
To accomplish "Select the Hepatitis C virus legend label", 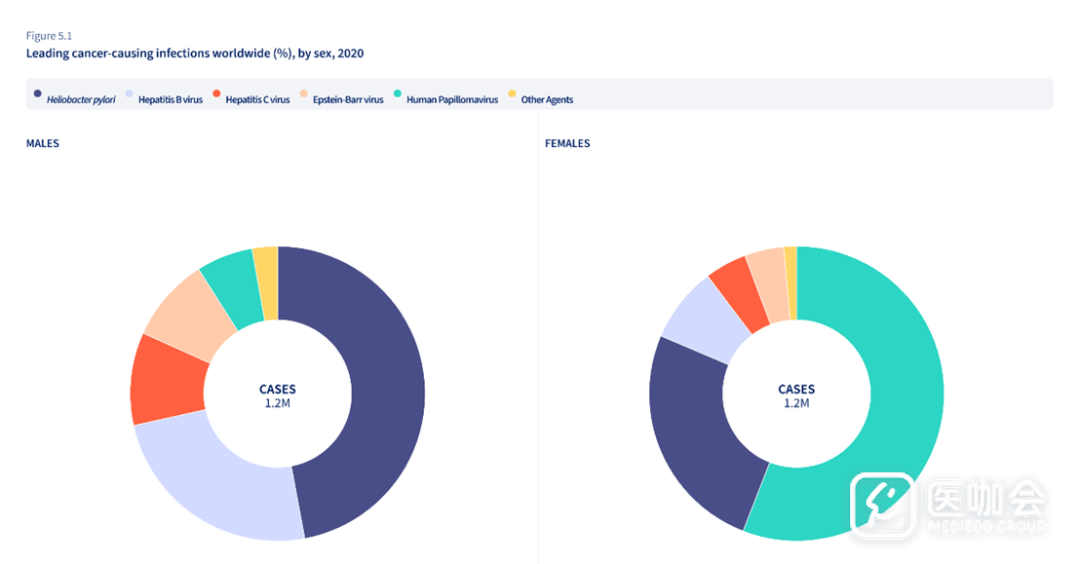I will tap(258, 100).
